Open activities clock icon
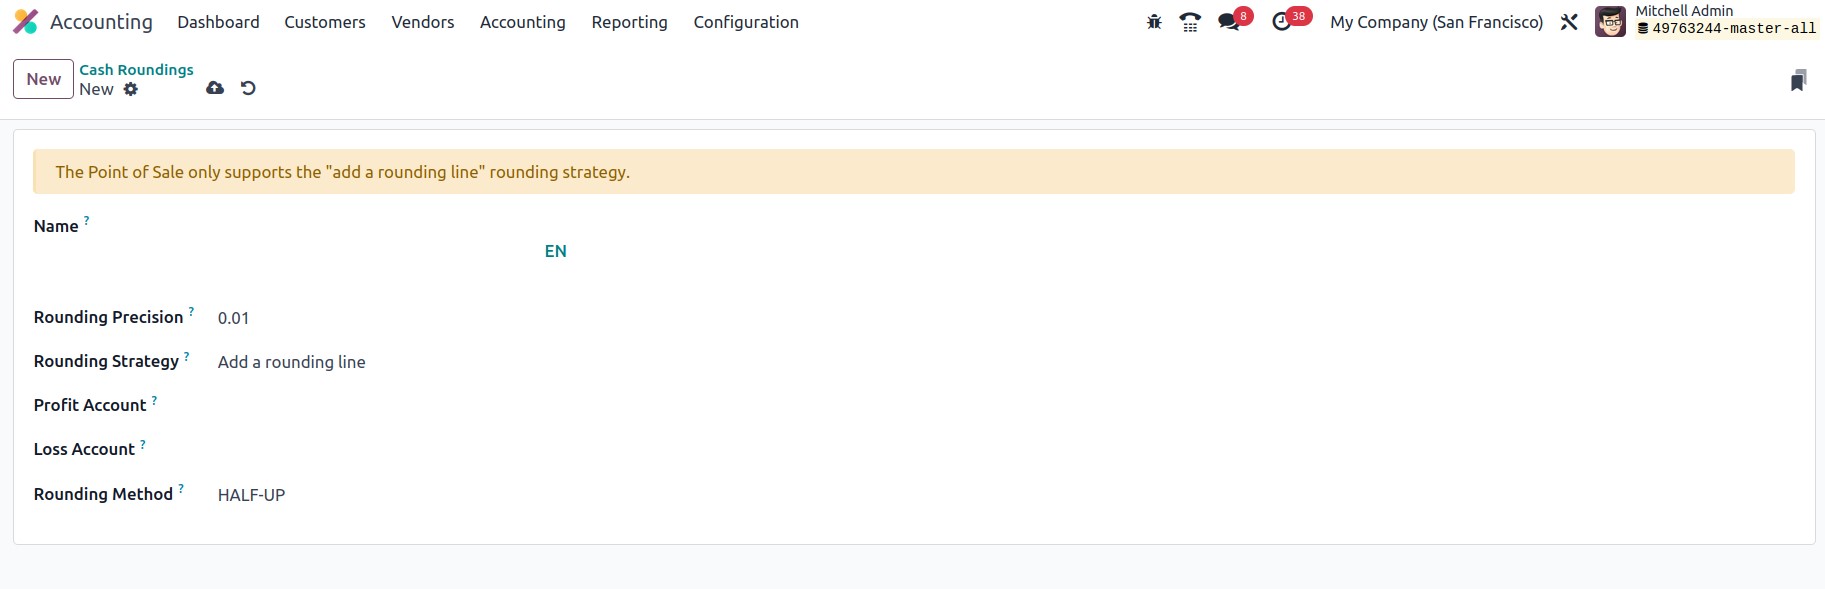Image resolution: width=1825 pixels, height=589 pixels. pyautogui.click(x=1282, y=22)
